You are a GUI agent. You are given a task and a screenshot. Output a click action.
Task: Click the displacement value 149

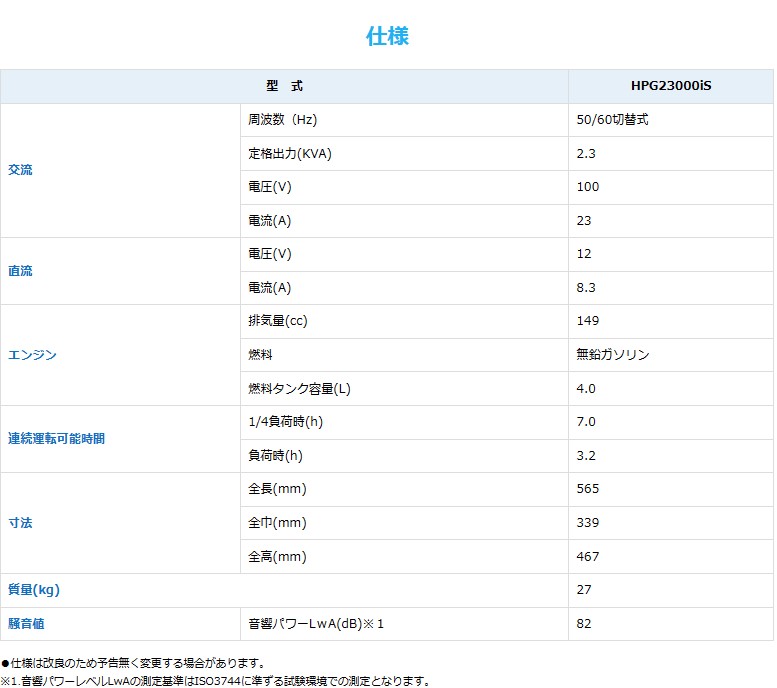(x=588, y=321)
